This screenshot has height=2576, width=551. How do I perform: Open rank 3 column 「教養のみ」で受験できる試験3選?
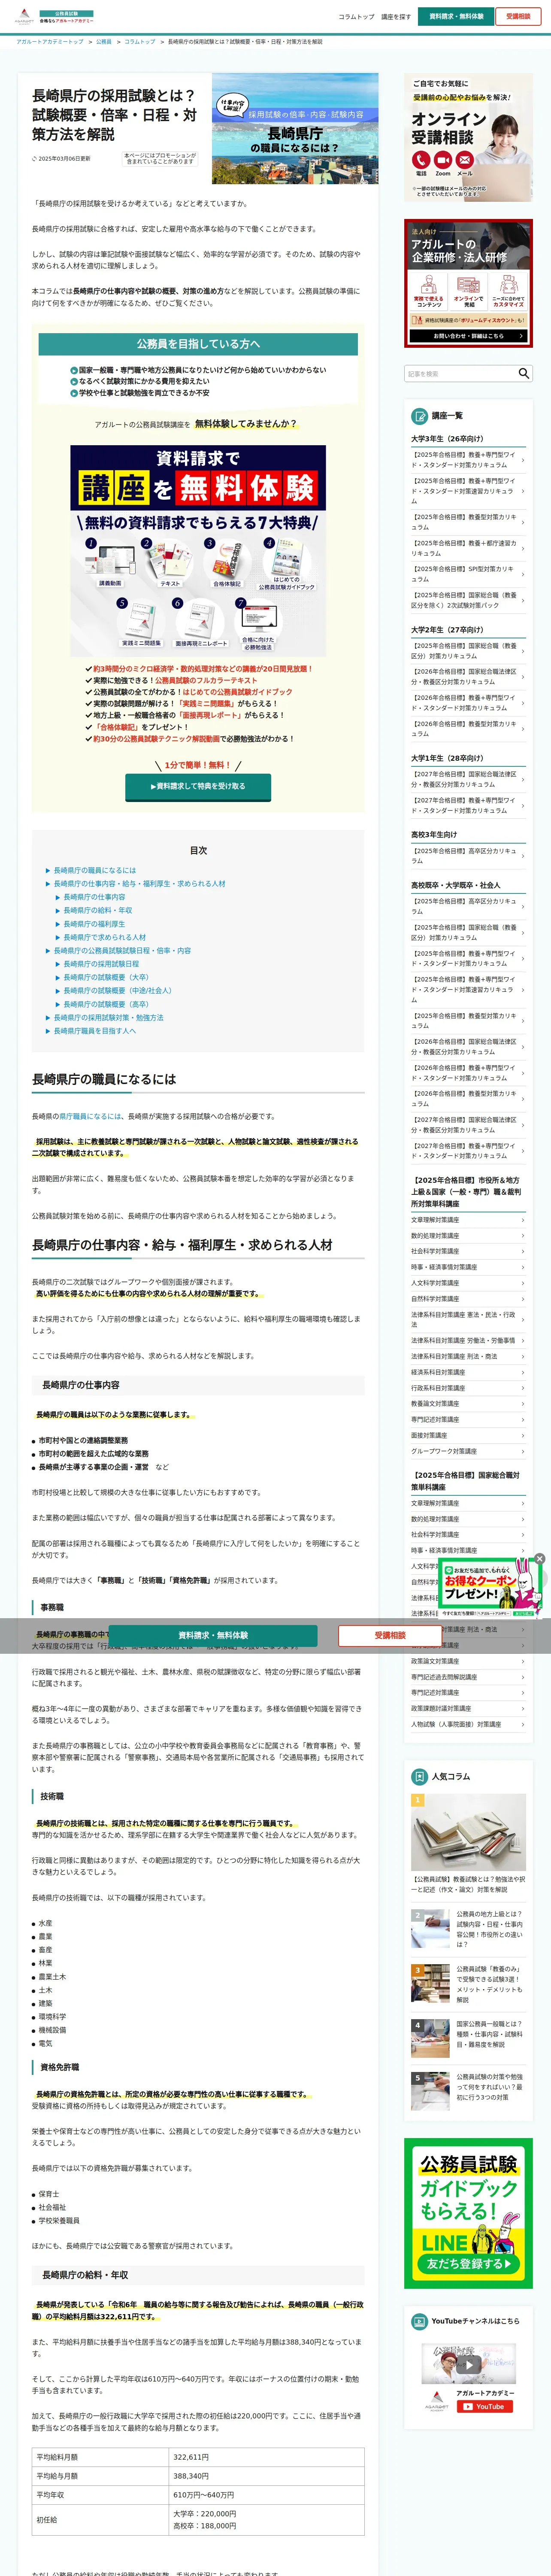[468, 1984]
